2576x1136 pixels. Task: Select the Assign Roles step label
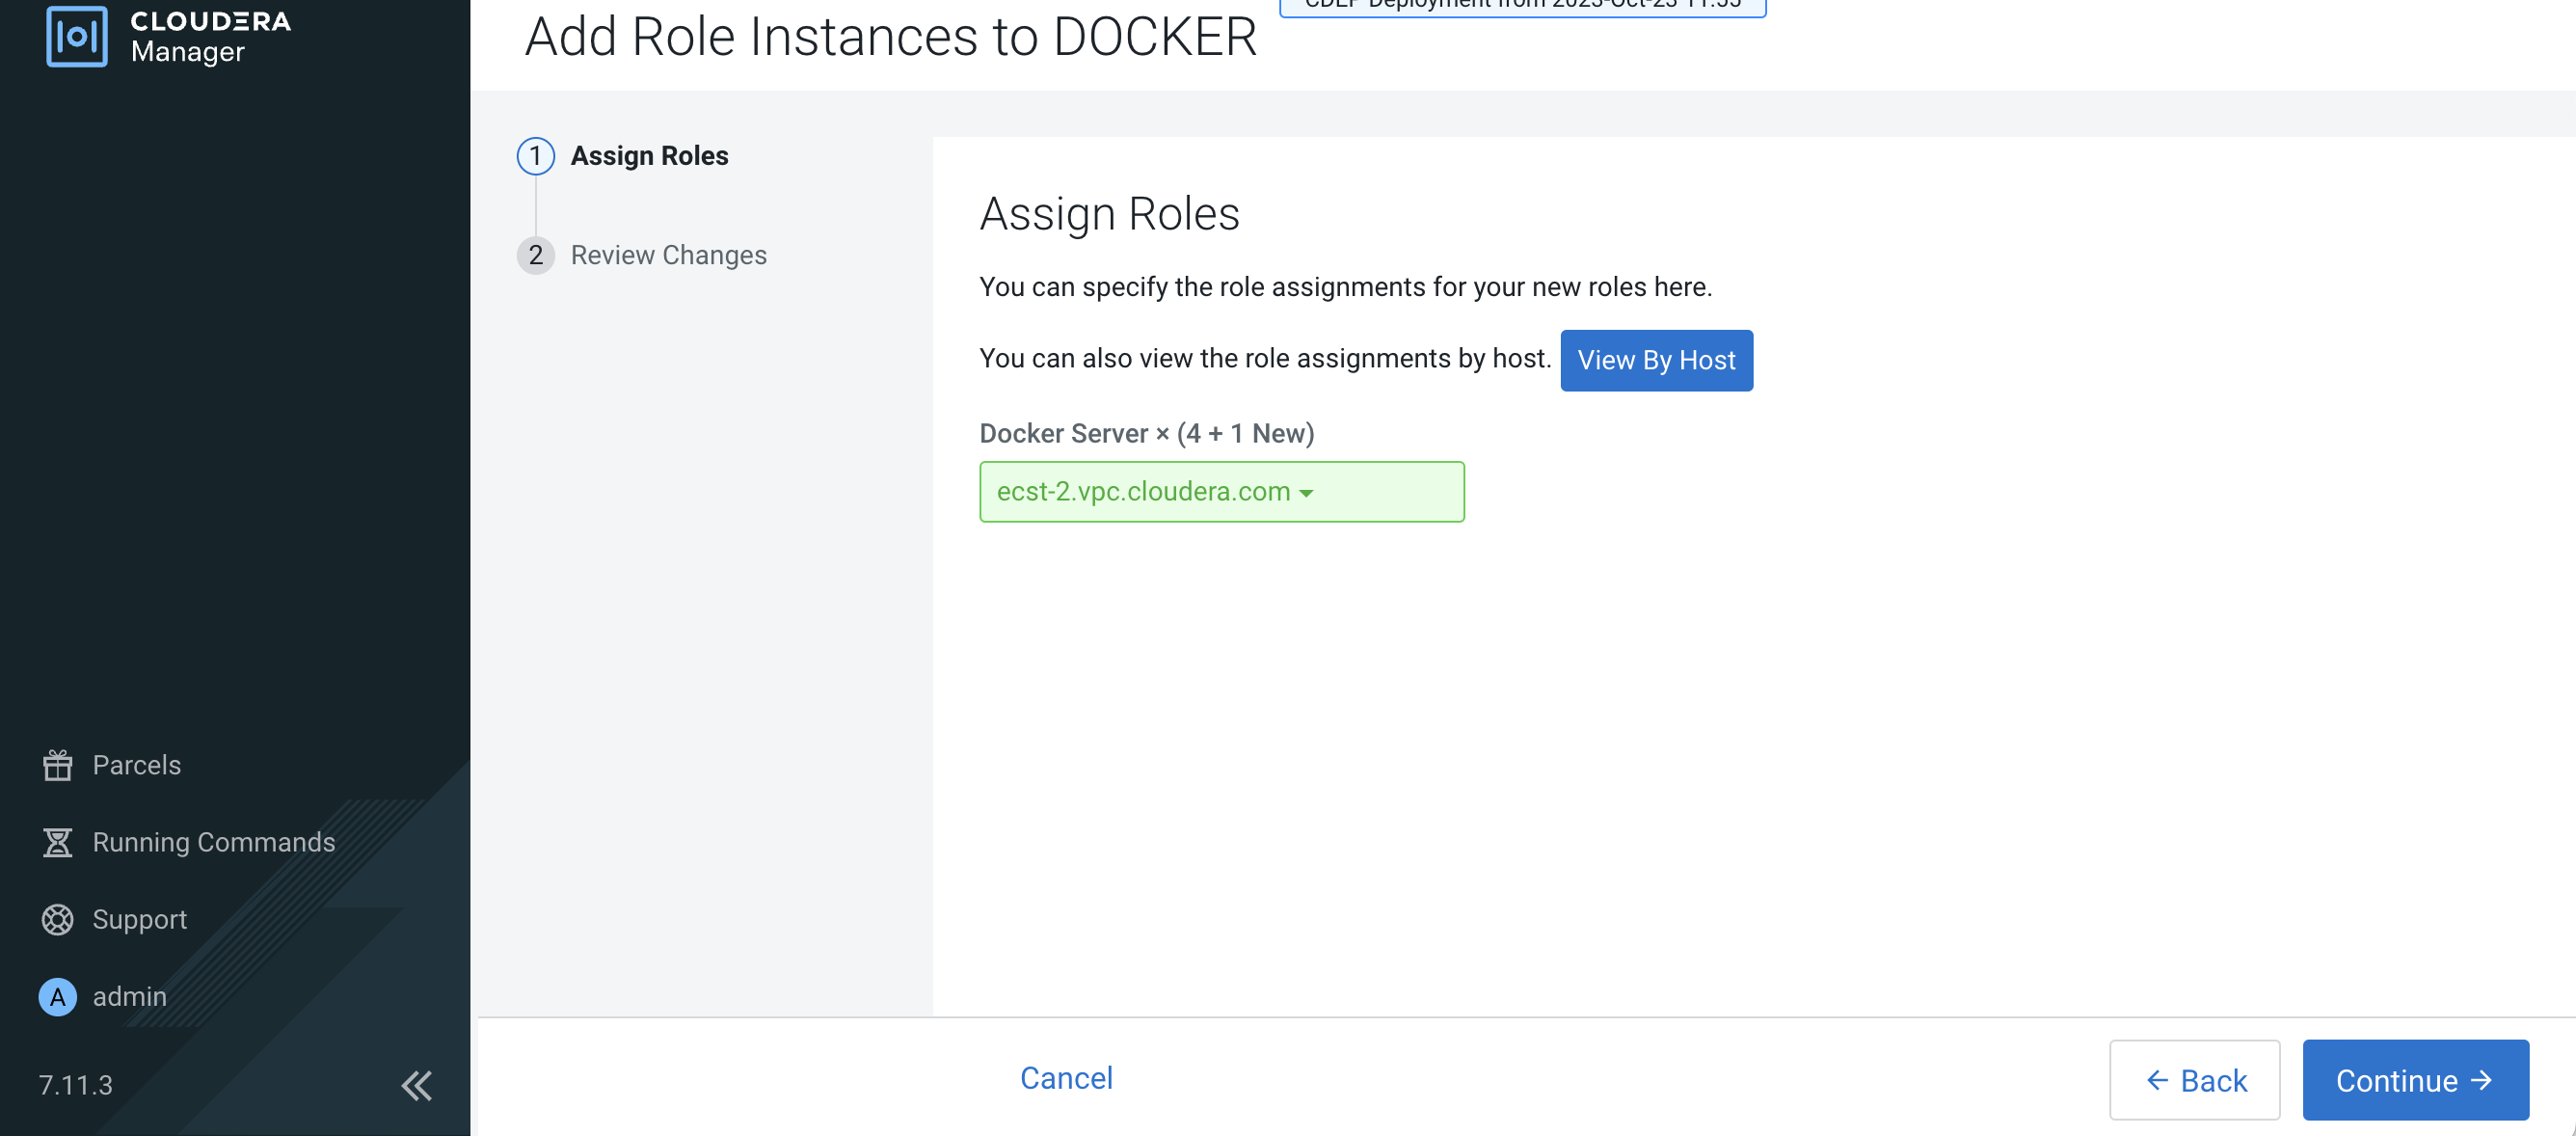pyautogui.click(x=649, y=156)
